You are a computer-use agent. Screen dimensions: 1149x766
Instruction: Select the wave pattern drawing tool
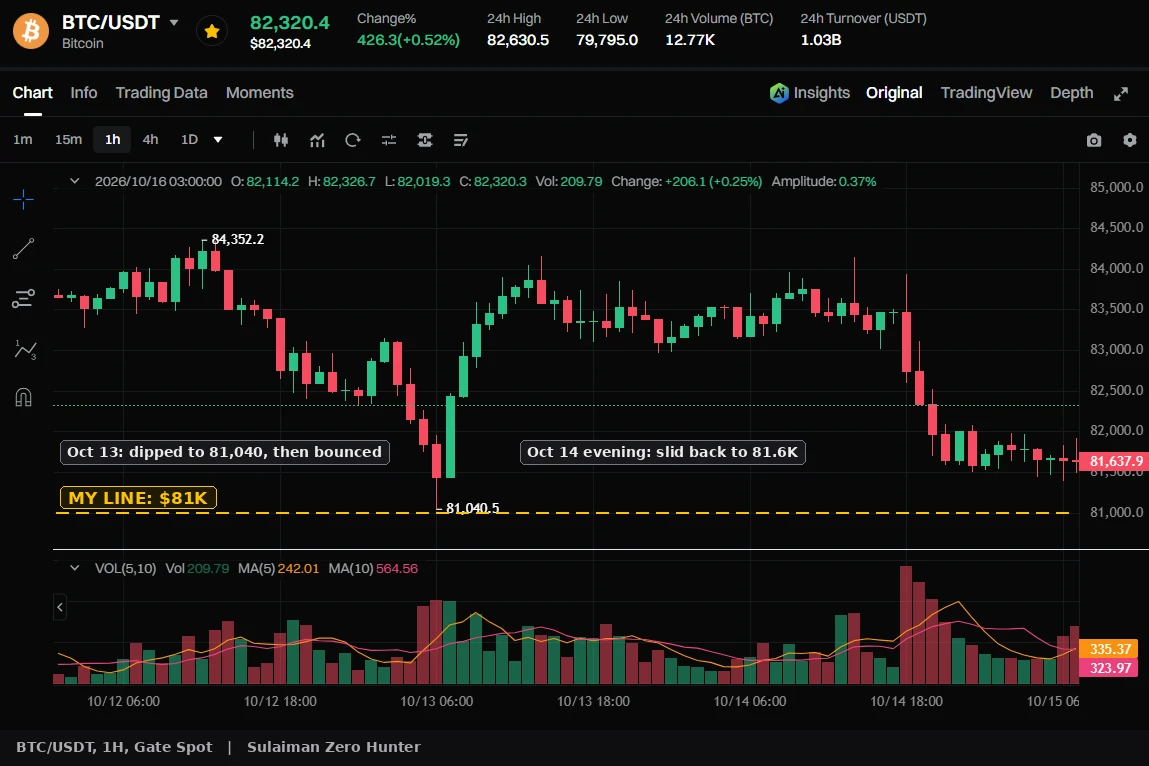[24, 350]
